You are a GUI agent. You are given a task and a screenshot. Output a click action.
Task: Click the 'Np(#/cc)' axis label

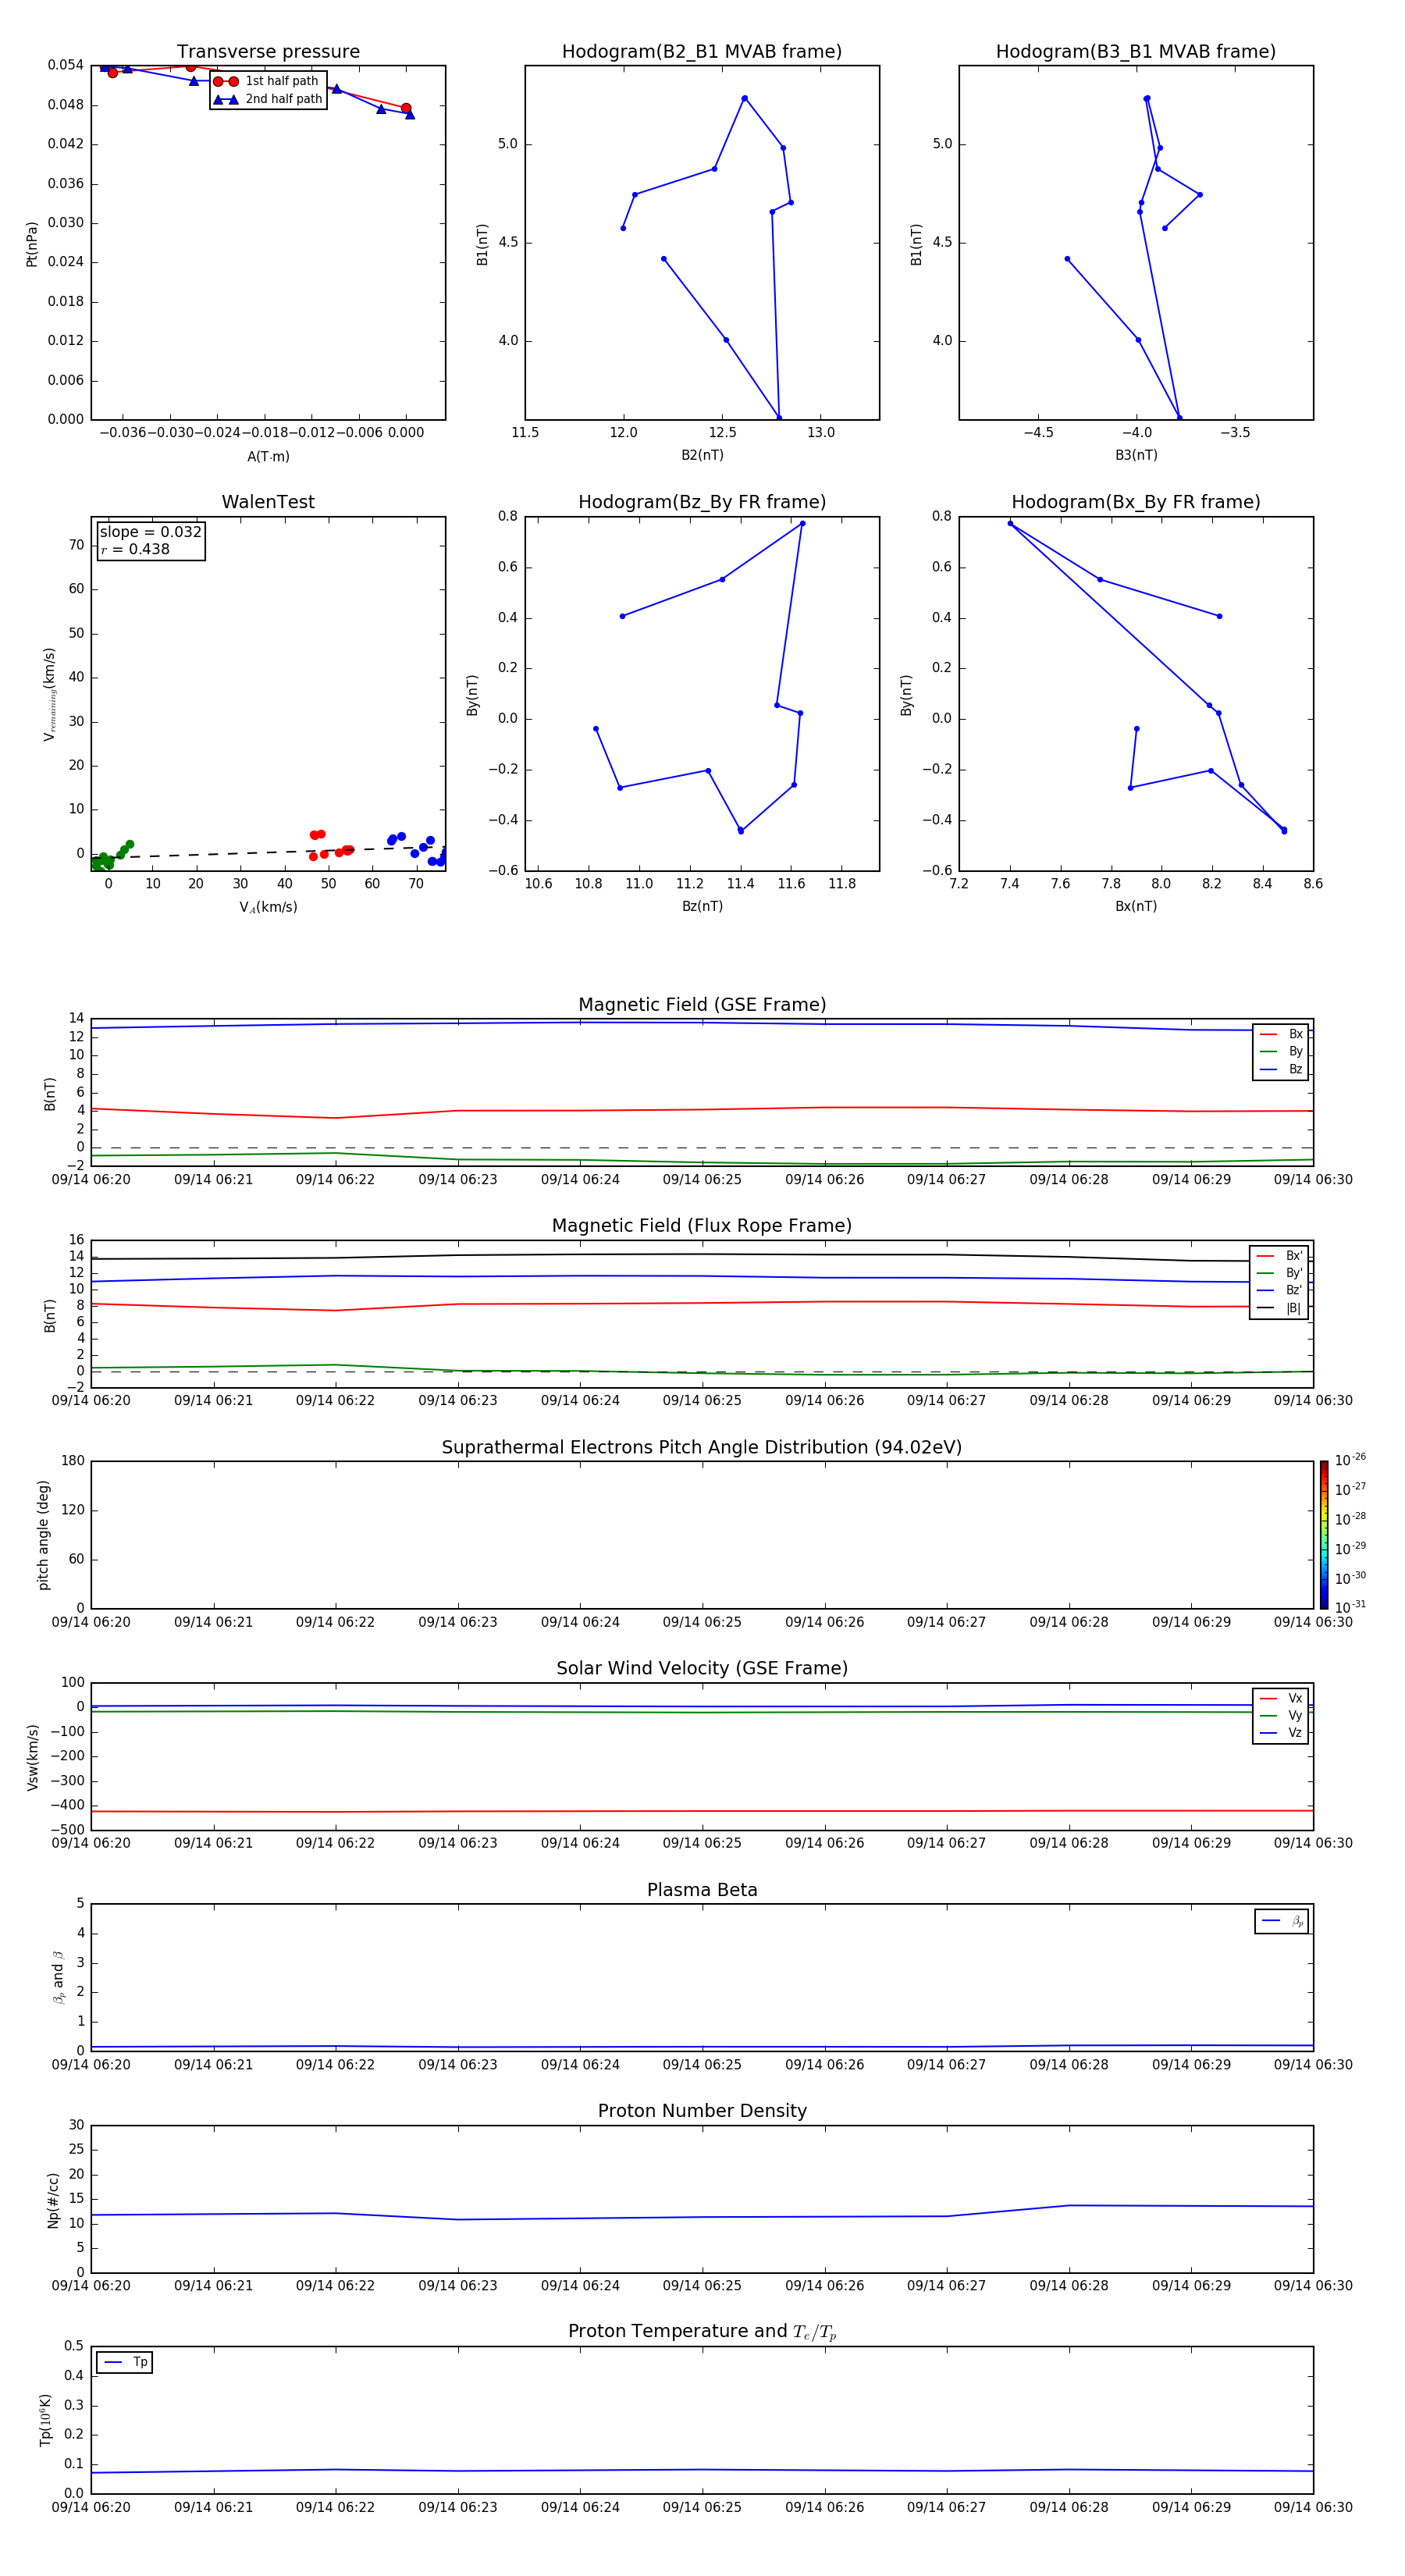point(53,2199)
